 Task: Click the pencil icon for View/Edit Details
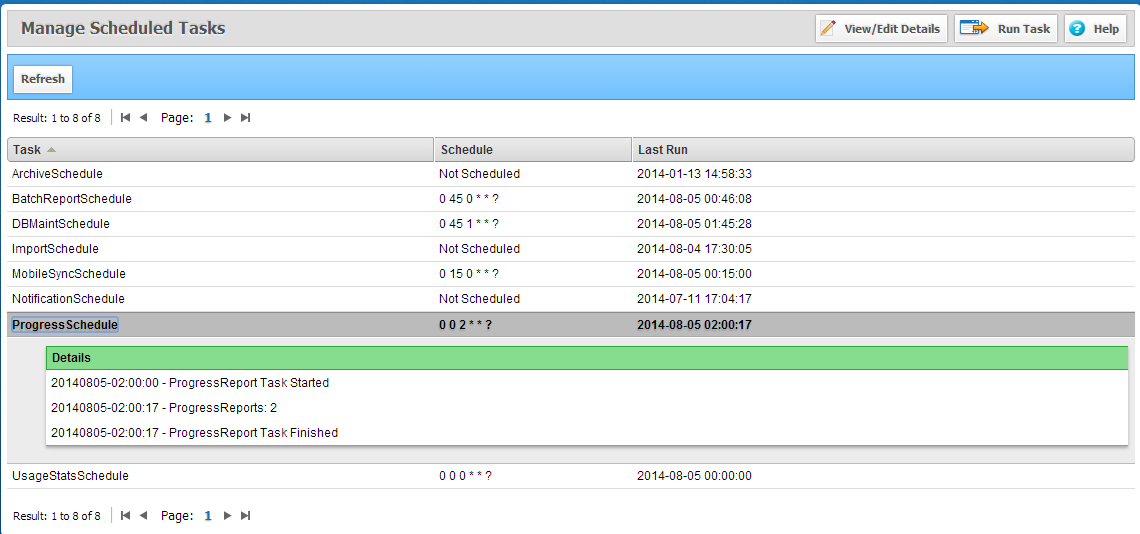coord(828,29)
